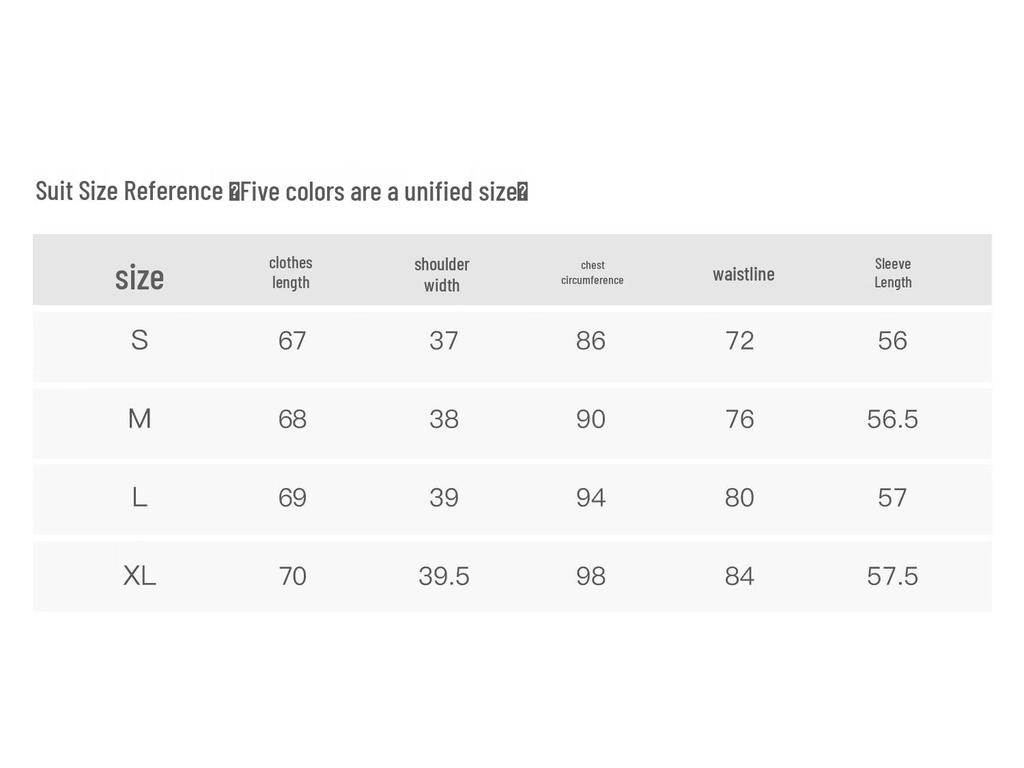Select the 'Sleeve Length' header
The width and height of the screenshot is (1024, 768).
coord(893,272)
